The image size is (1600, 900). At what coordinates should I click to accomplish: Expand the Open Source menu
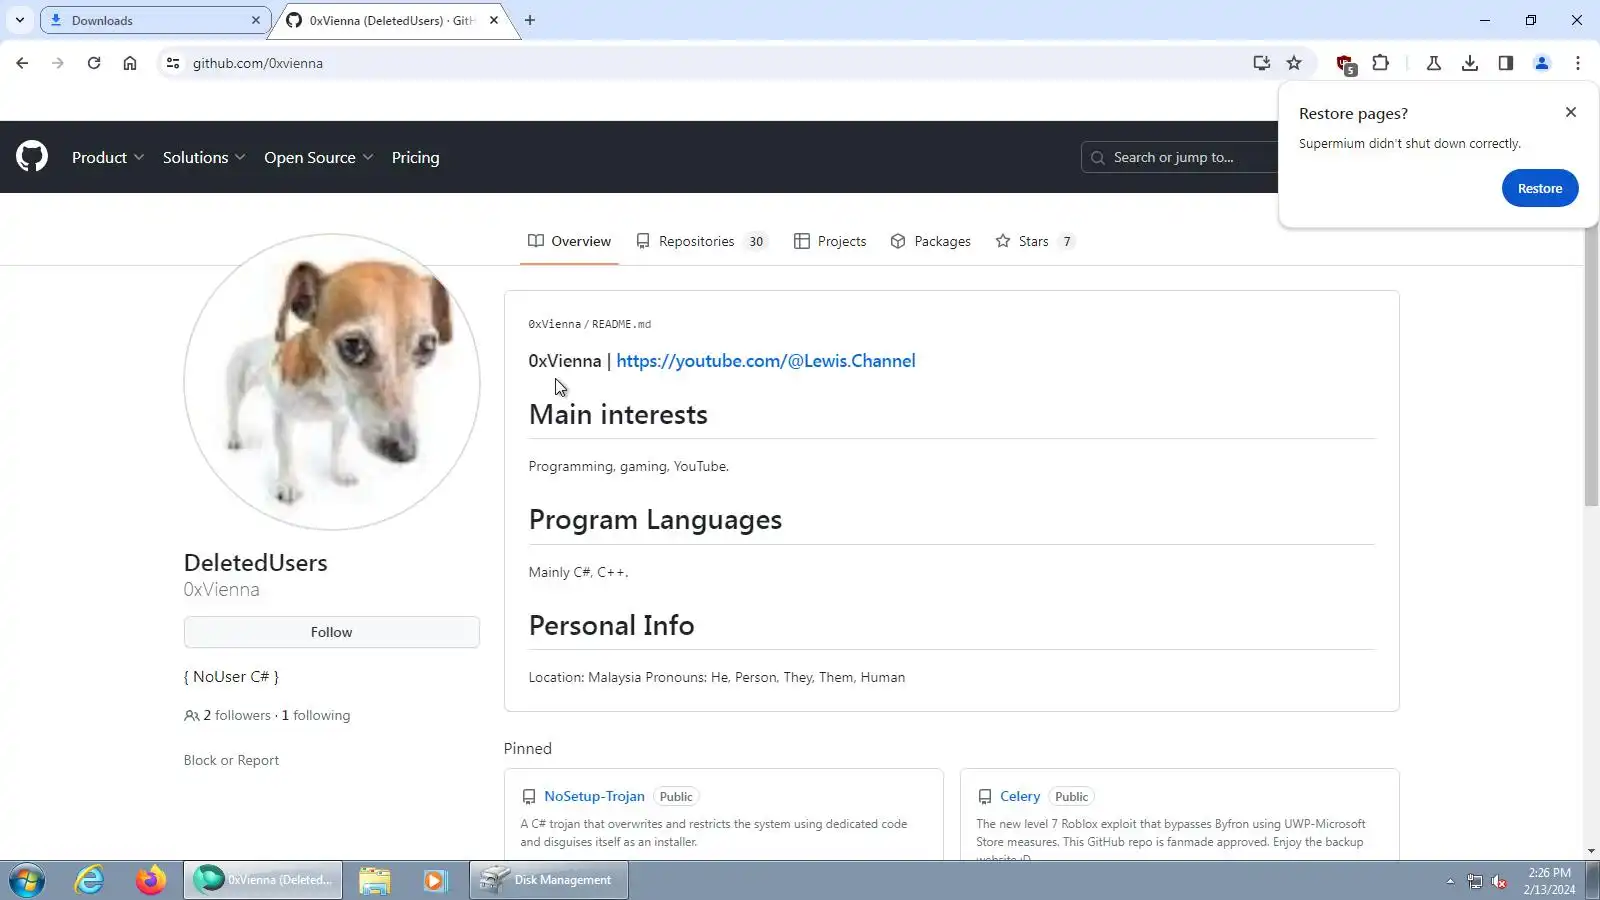pos(319,157)
